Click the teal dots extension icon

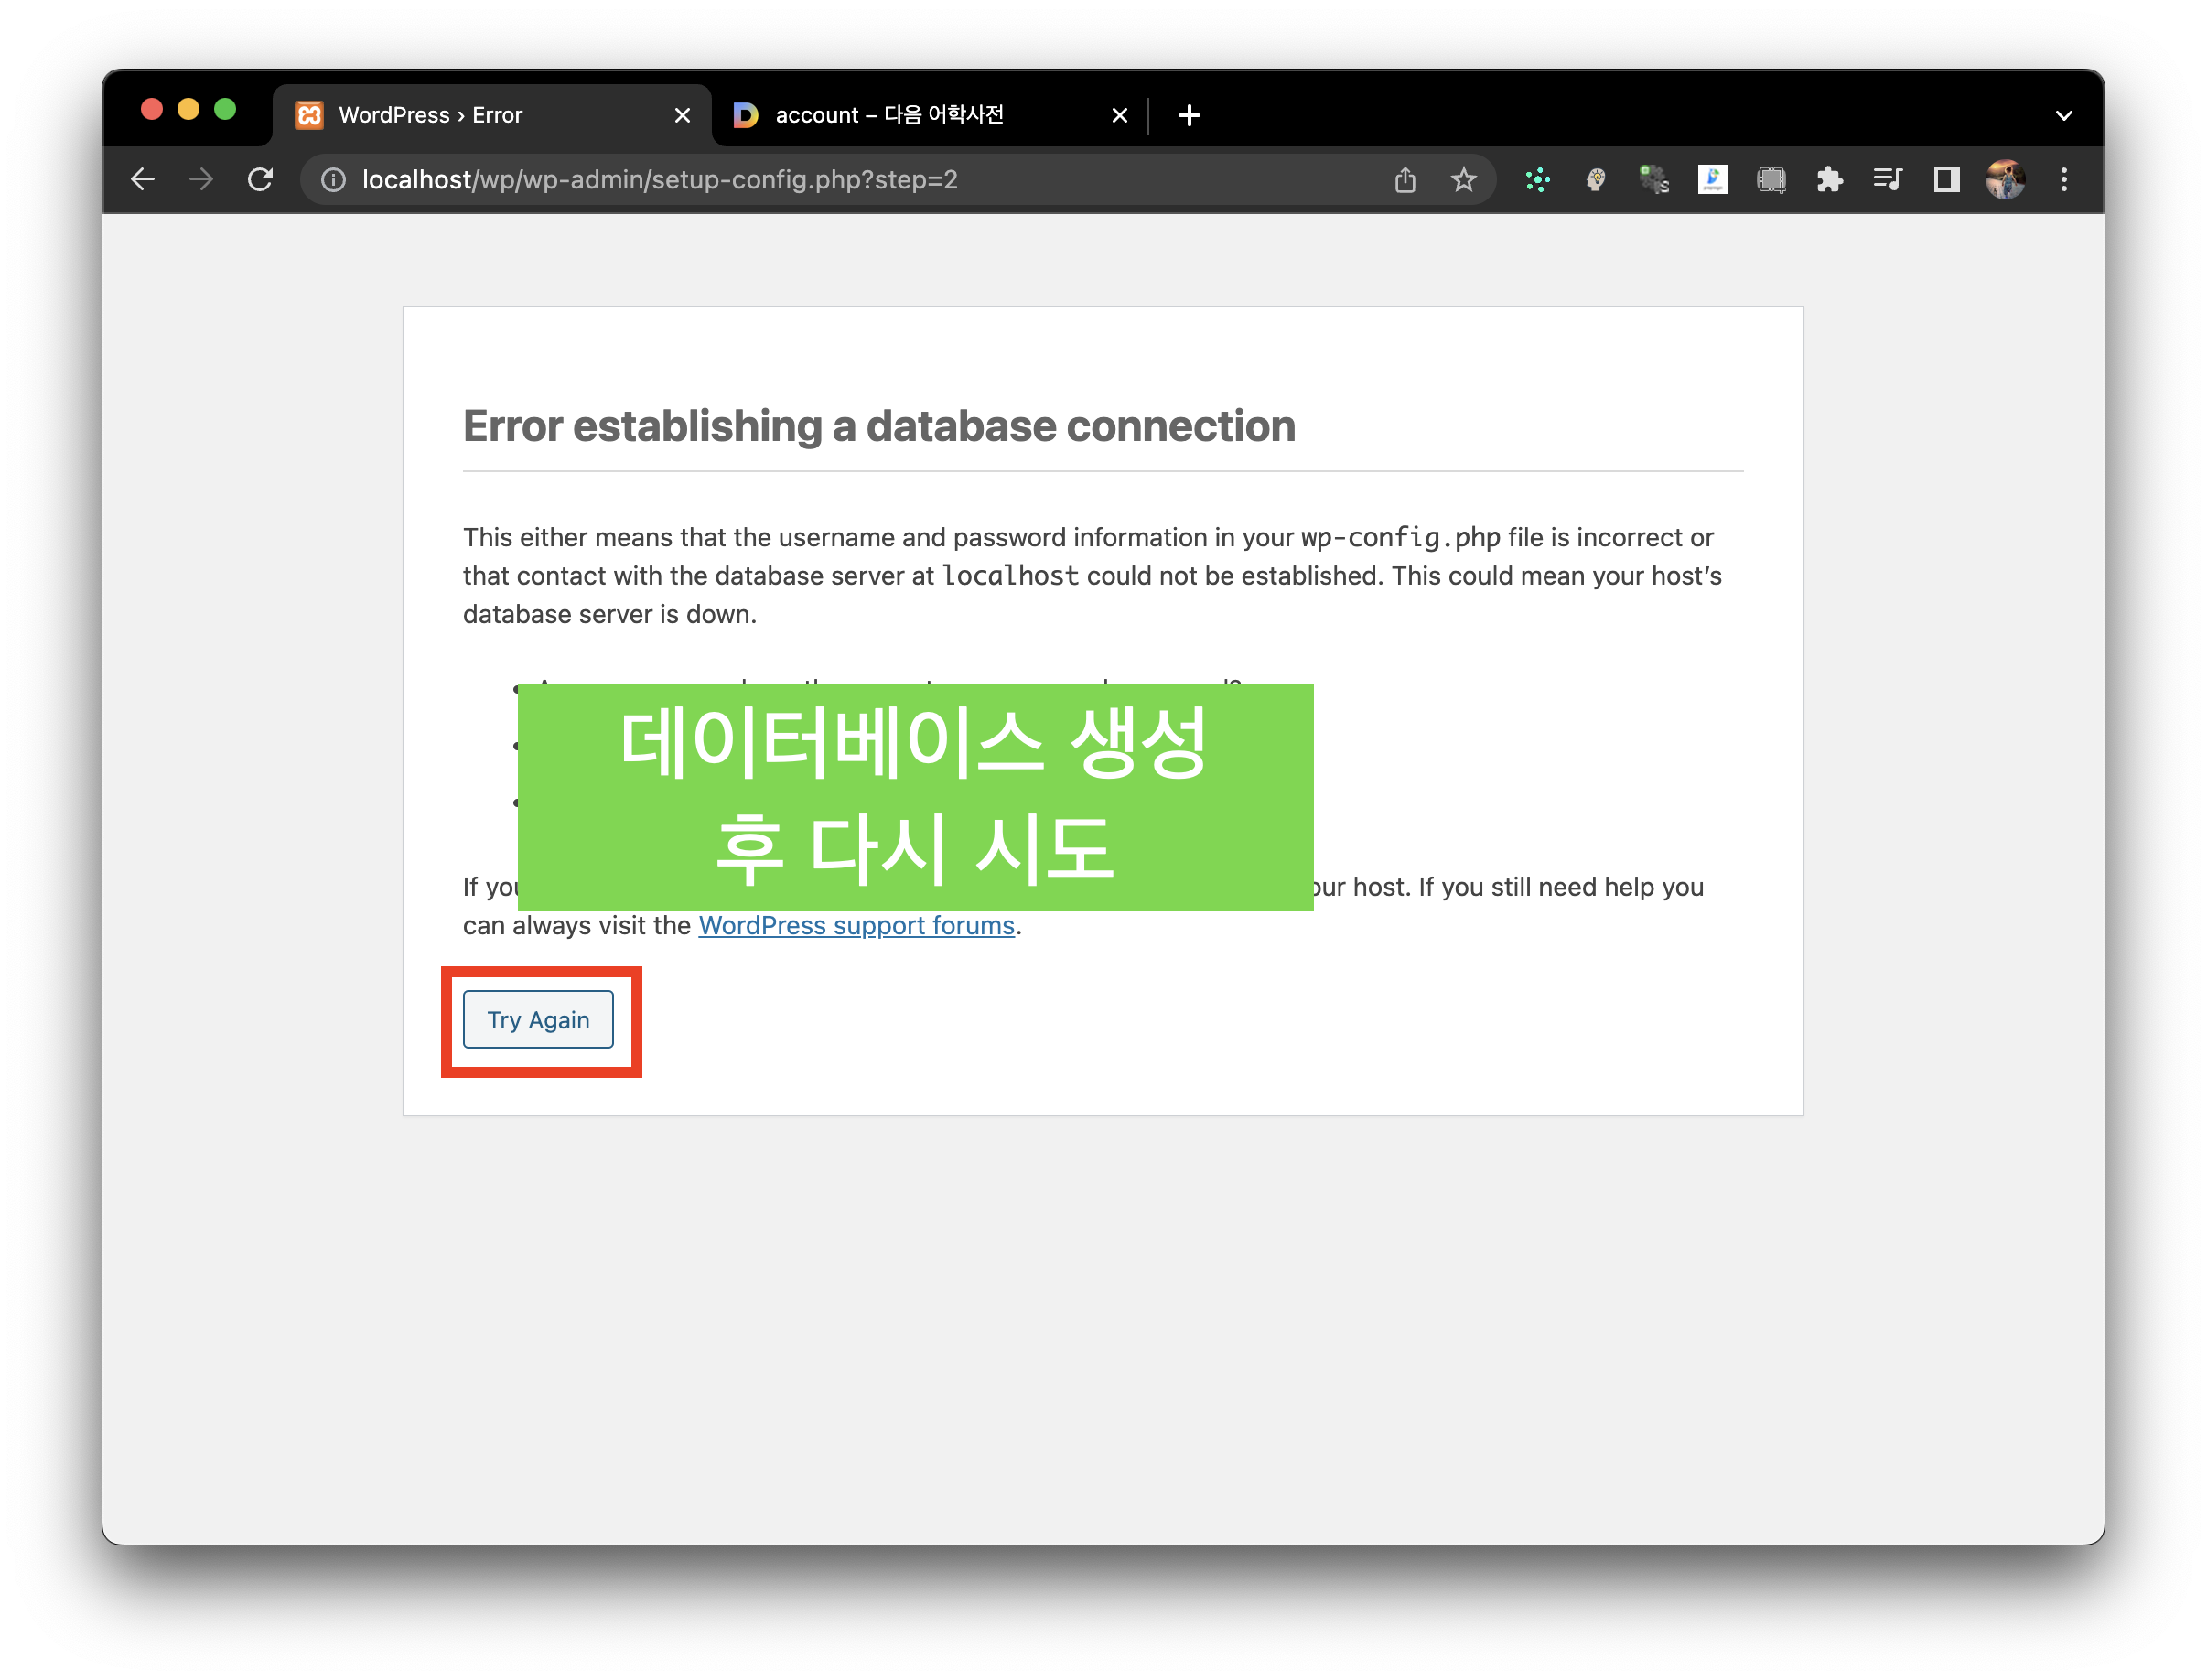coord(1537,180)
